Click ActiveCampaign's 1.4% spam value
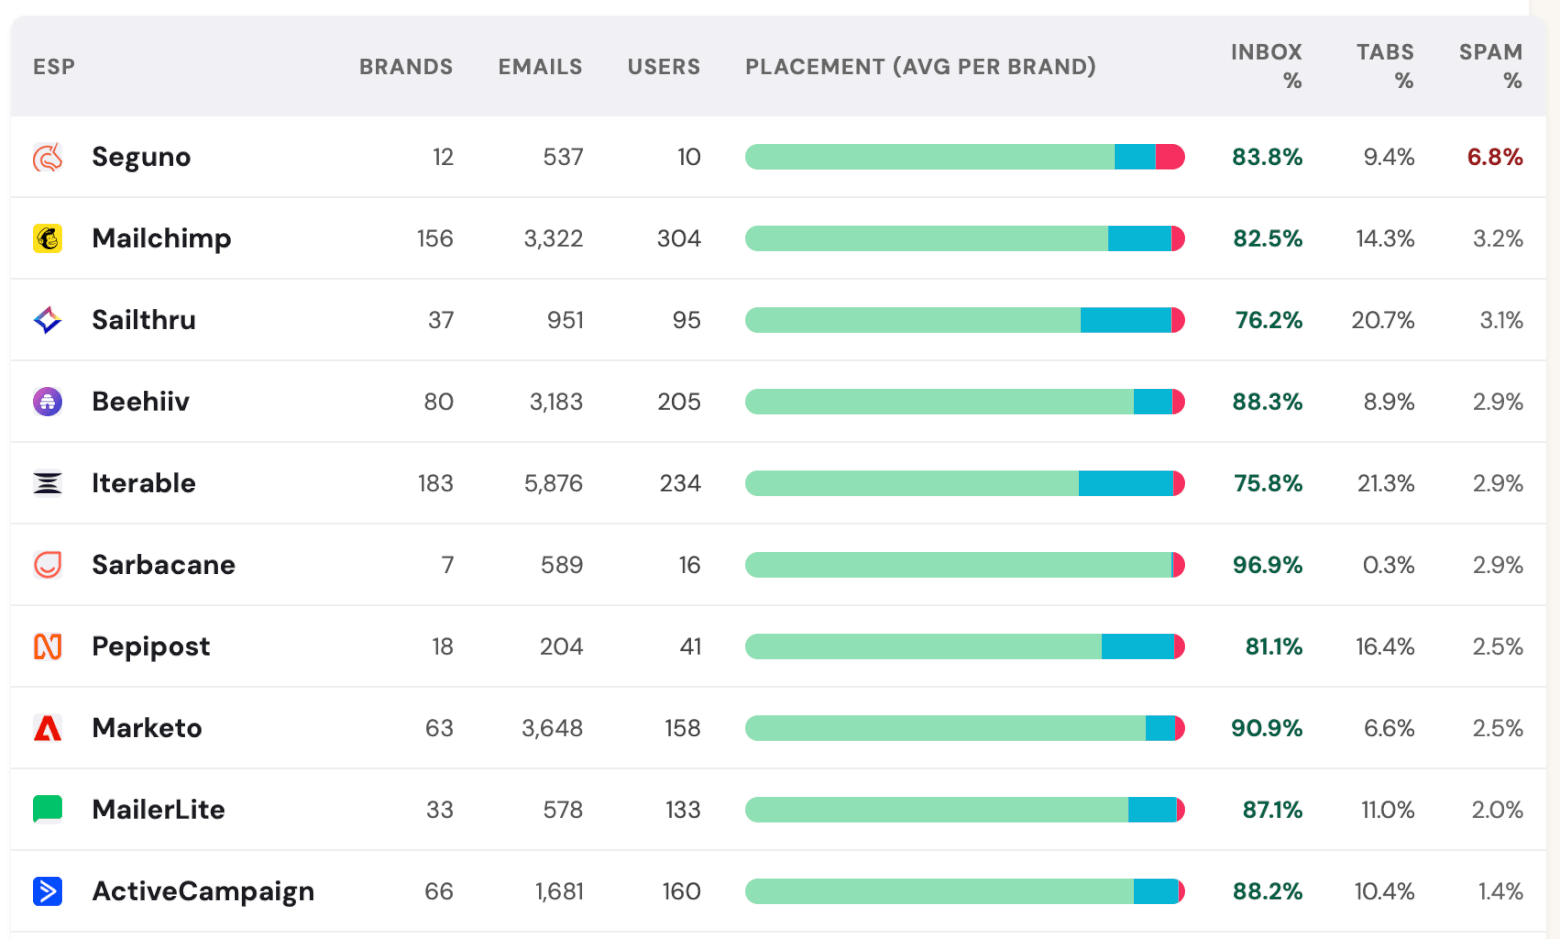1560x939 pixels. (x=1500, y=891)
